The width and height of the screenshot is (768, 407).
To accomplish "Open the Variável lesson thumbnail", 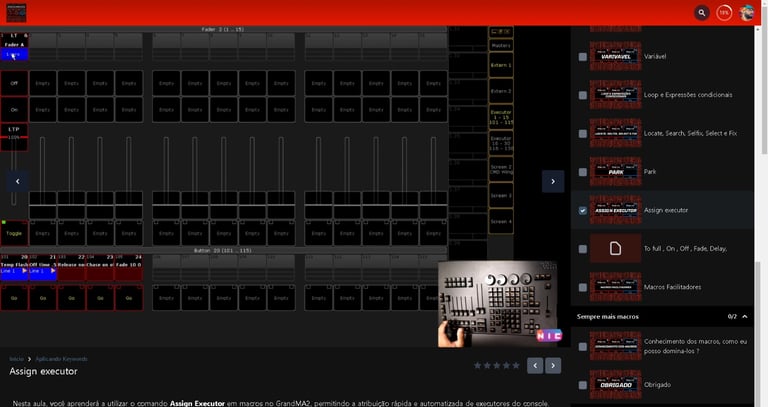I will point(615,56).
